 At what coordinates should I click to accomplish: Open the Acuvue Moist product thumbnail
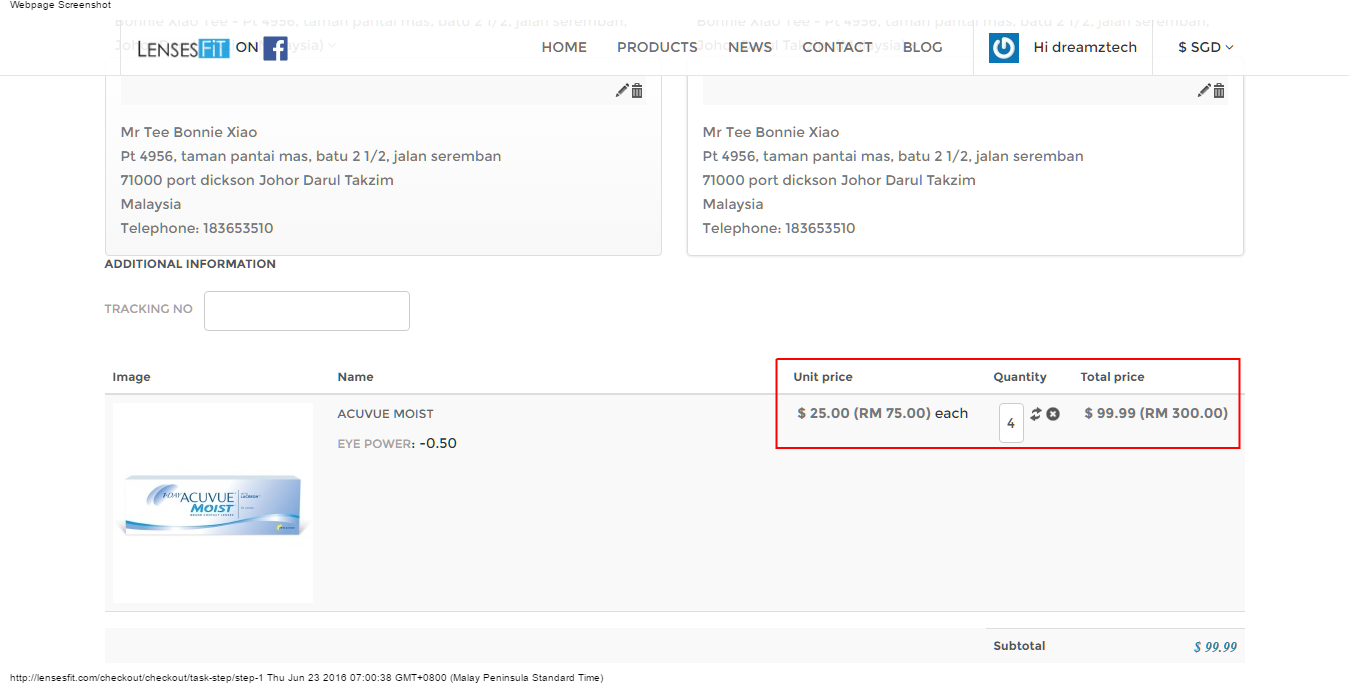[x=213, y=503]
